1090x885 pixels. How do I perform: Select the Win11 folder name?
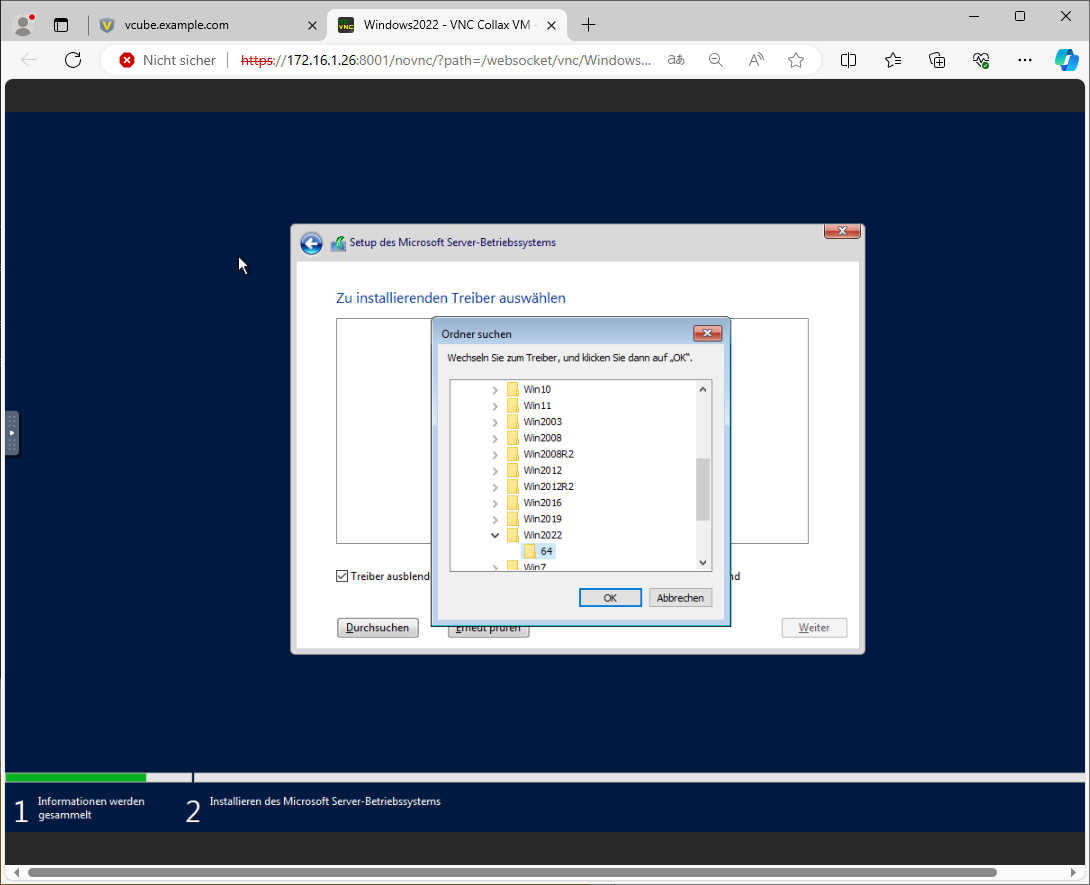point(537,406)
